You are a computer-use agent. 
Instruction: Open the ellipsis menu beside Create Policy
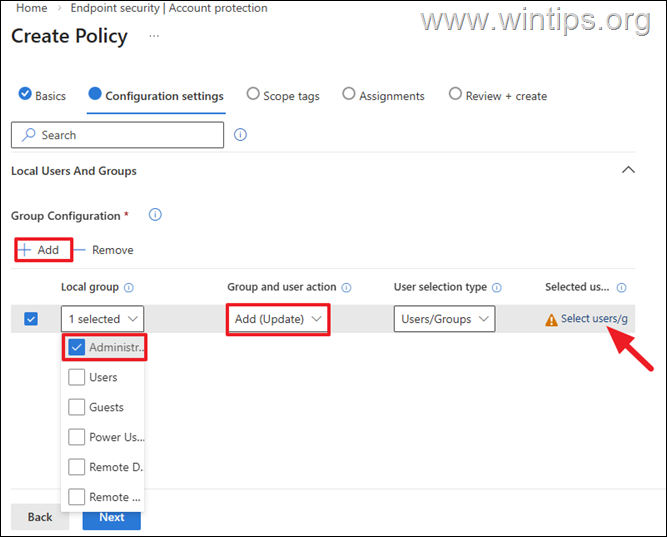[154, 36]
